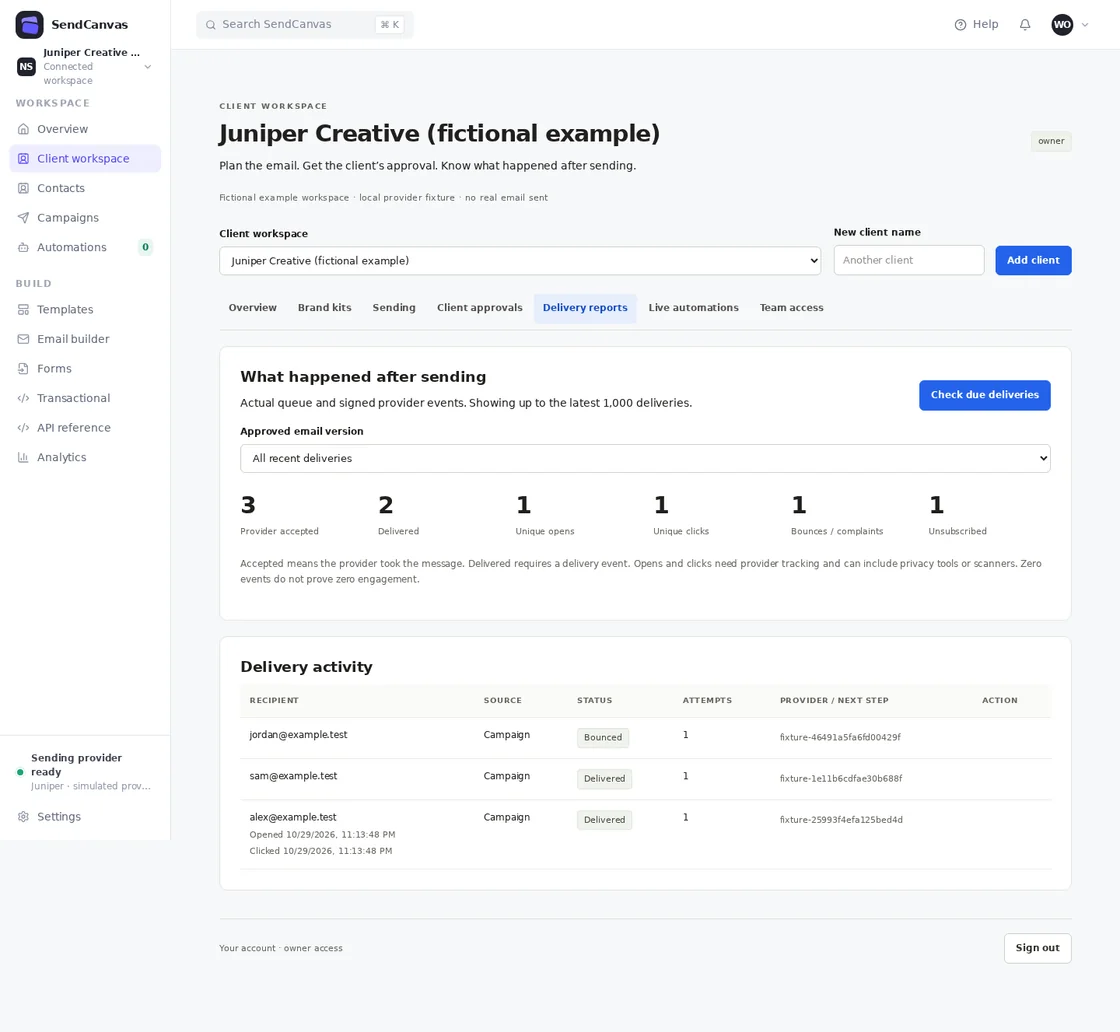Click the Sign out button
The image size is (1120, 1032).
point(1037,948)
